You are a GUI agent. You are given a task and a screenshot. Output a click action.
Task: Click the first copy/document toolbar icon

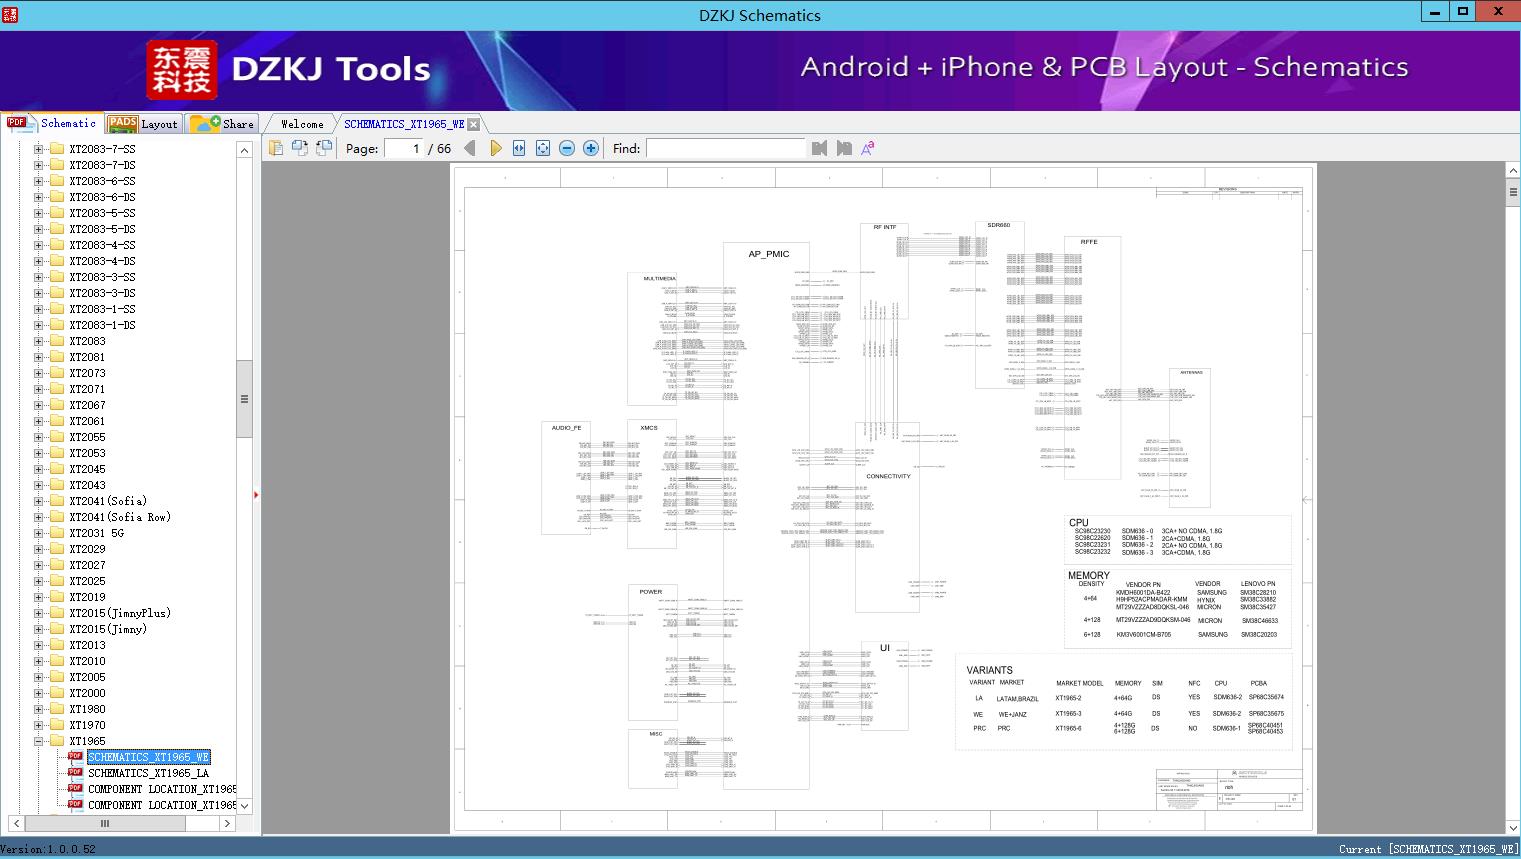[276, 148]
